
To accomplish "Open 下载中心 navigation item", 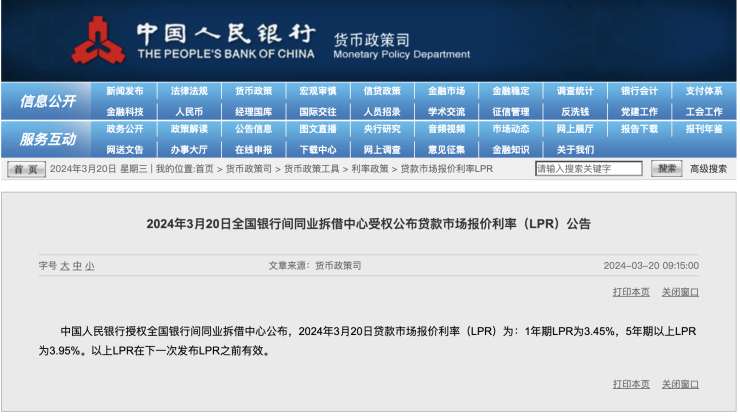I will click(x=318, y=149).
